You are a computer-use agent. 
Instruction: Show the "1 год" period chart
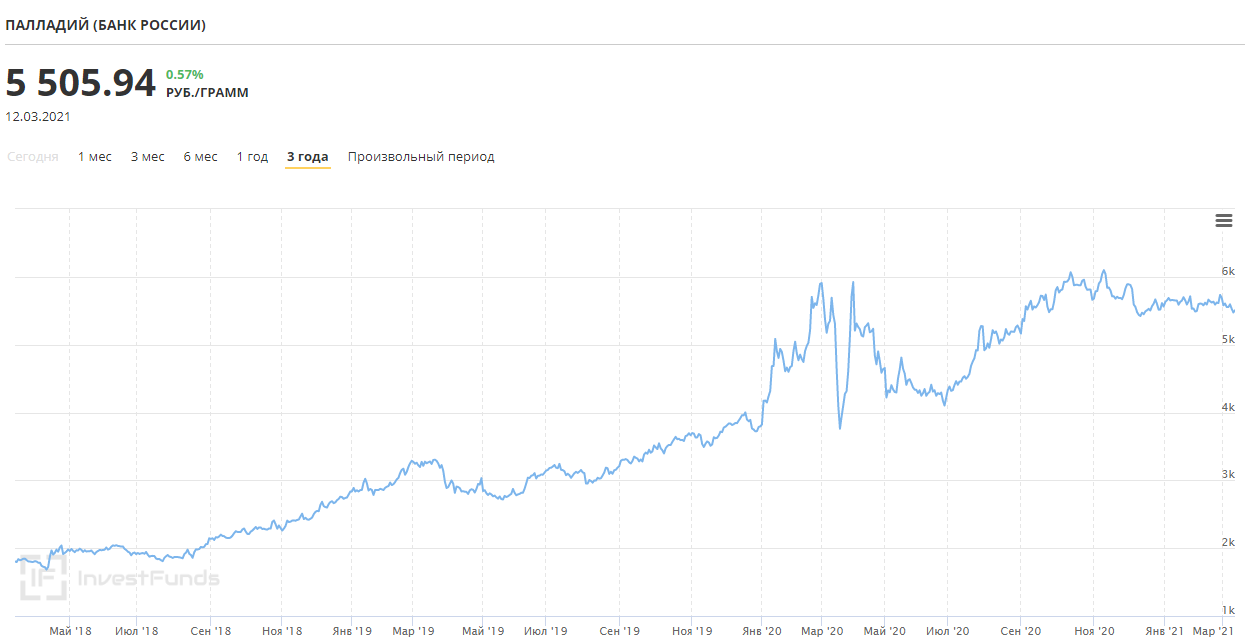click(252, 157)
